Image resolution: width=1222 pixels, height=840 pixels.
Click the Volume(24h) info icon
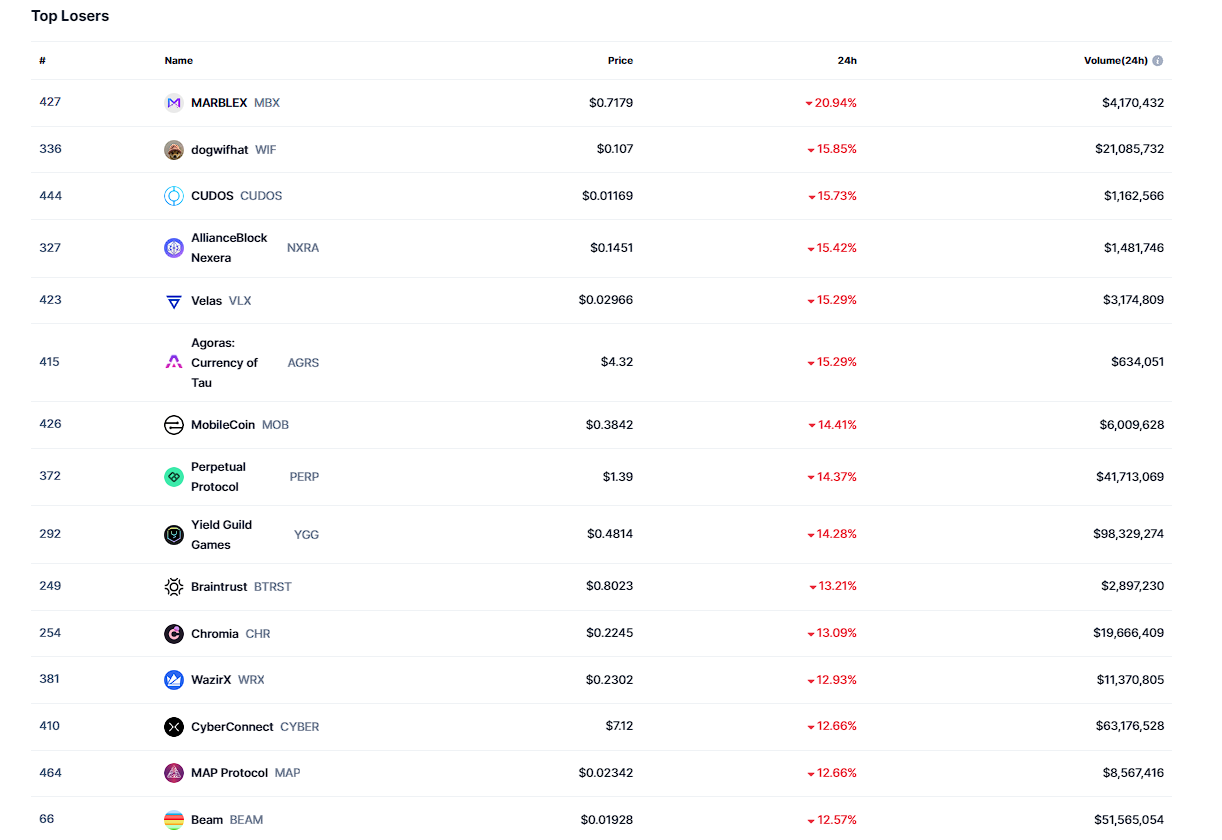[1158, 61]
